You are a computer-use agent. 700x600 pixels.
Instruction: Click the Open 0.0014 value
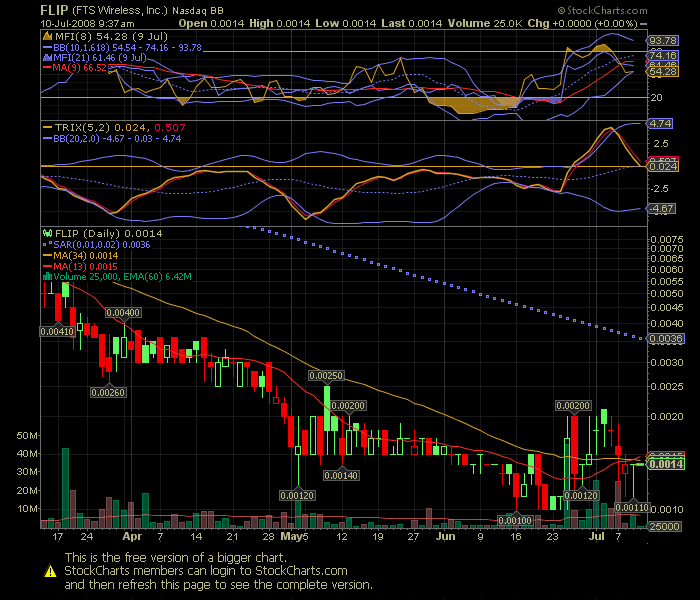click(211, 24)
